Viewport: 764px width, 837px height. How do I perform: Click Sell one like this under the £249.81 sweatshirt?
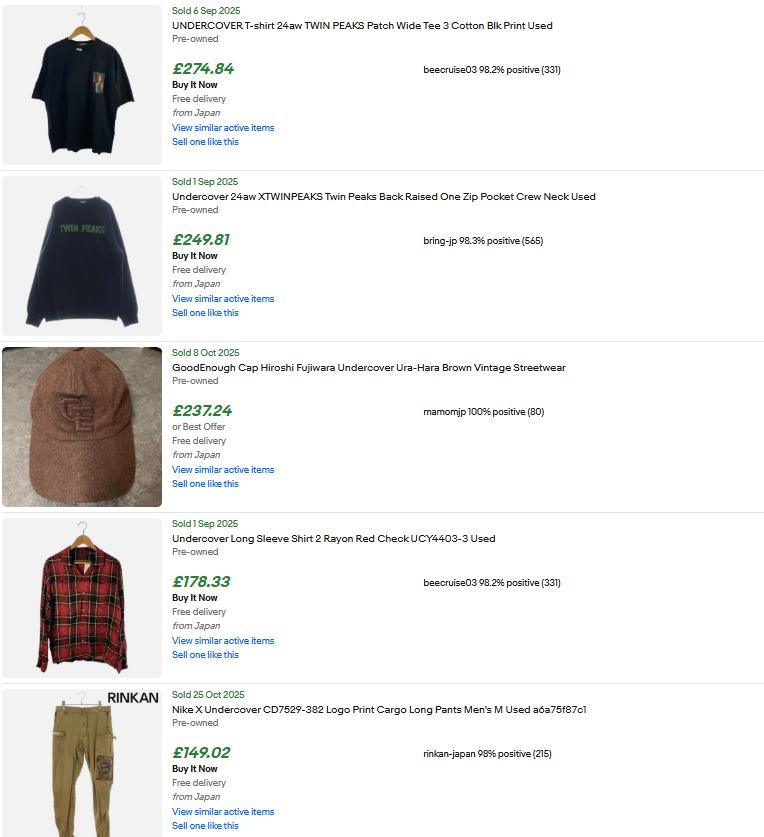[205, 313]
